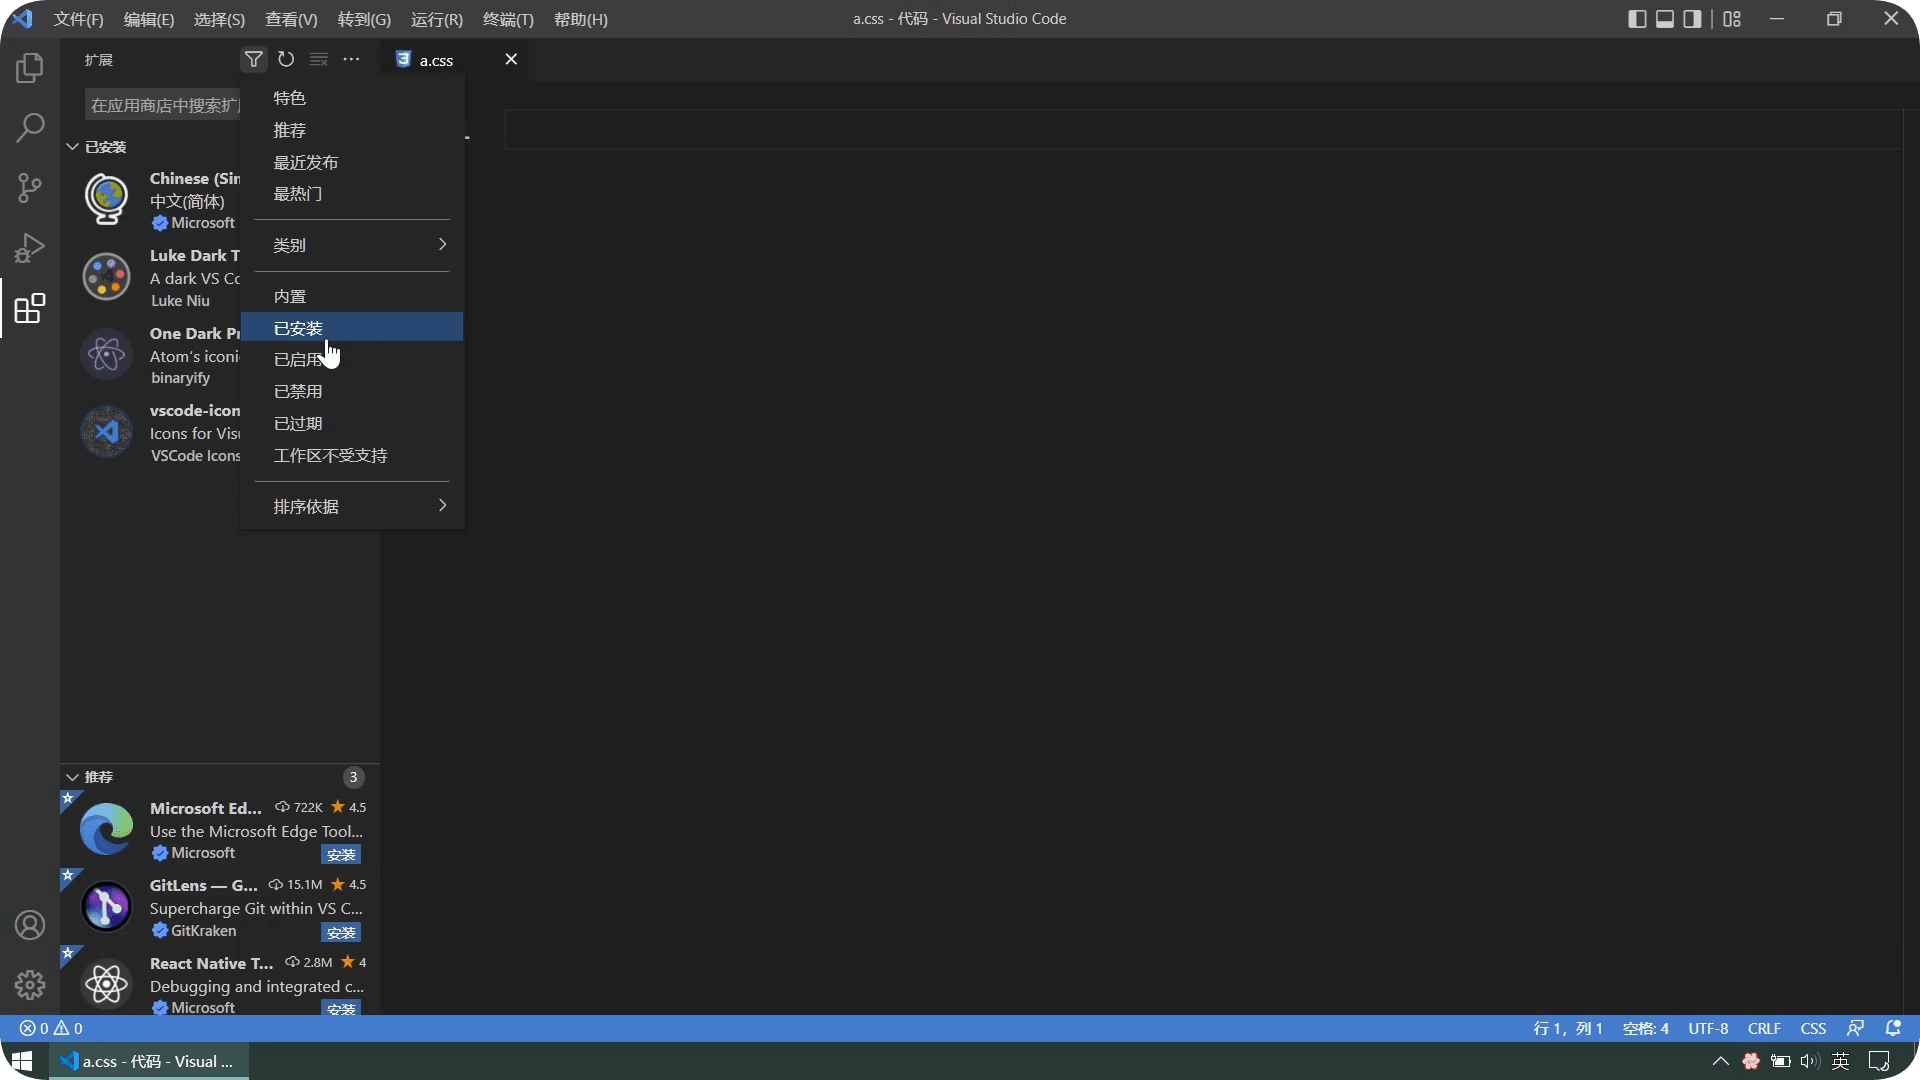
Task: Open the Manage gear icon
Action: click(x=30, y=985)
